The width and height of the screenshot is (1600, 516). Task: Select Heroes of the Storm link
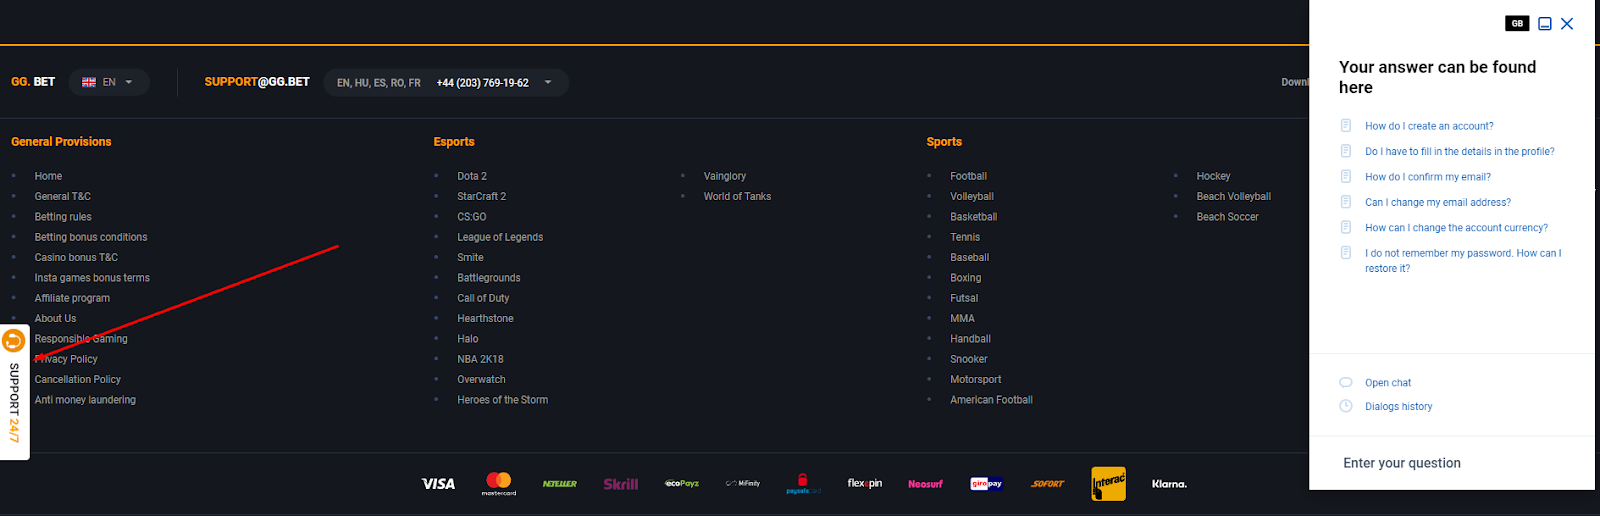tap(503, 400)
